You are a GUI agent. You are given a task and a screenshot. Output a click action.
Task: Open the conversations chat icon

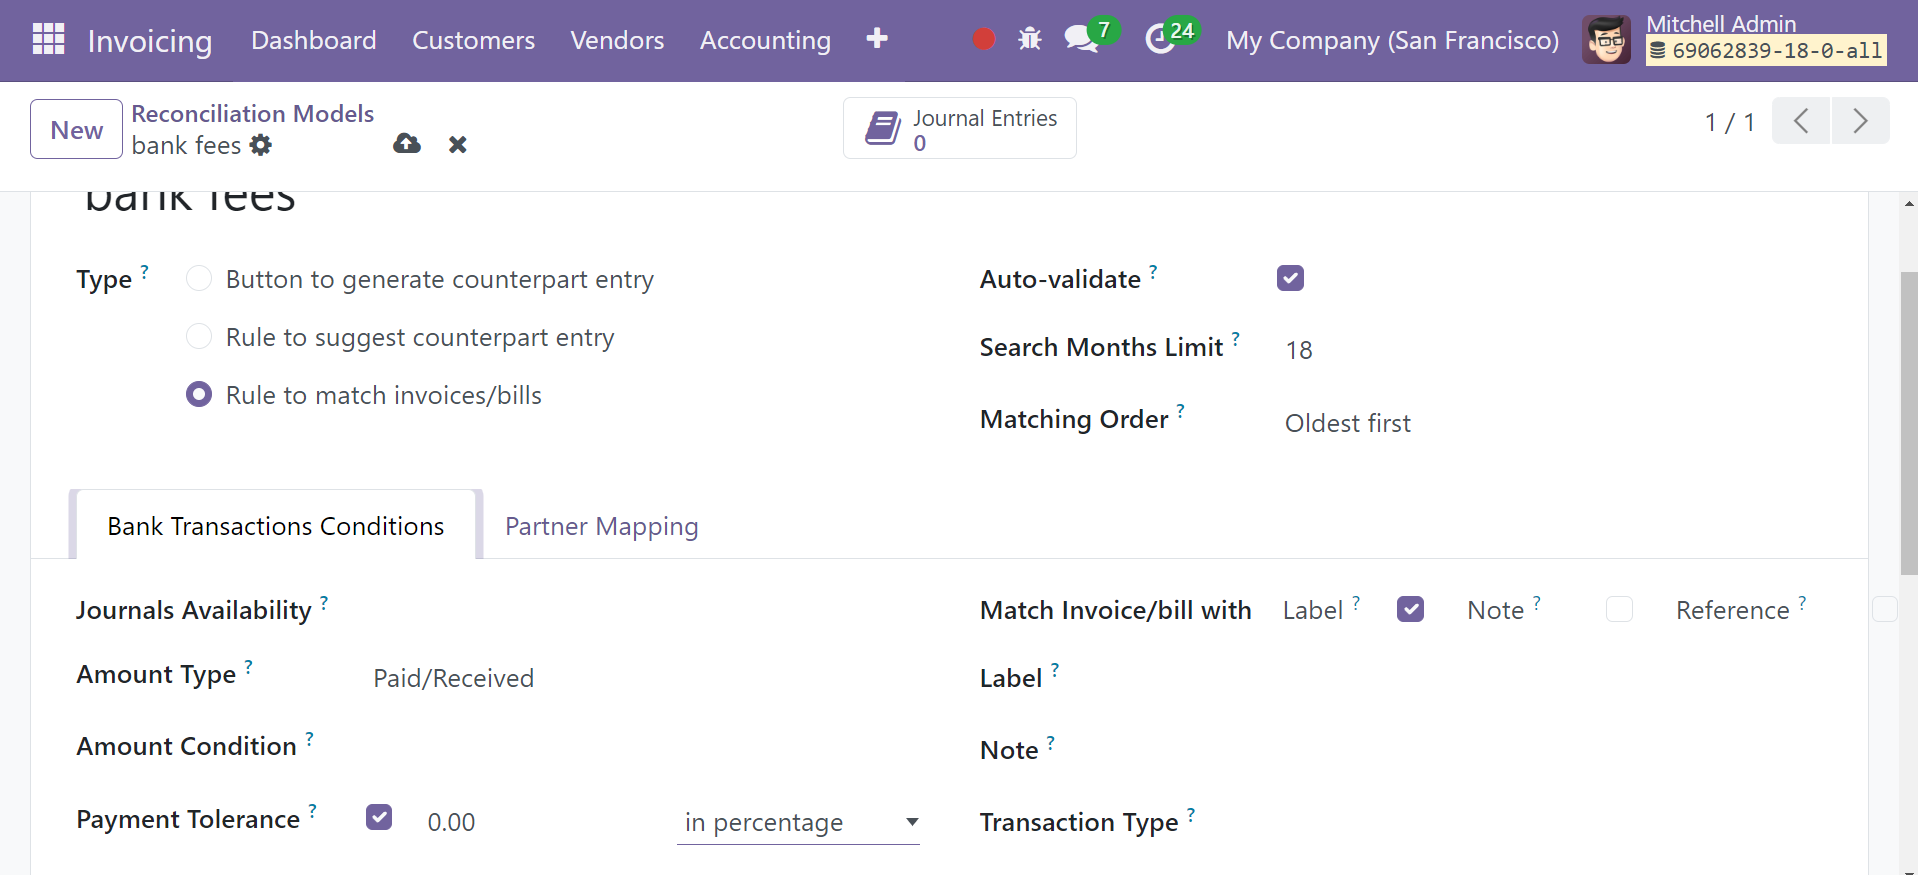click(1081, 39)
